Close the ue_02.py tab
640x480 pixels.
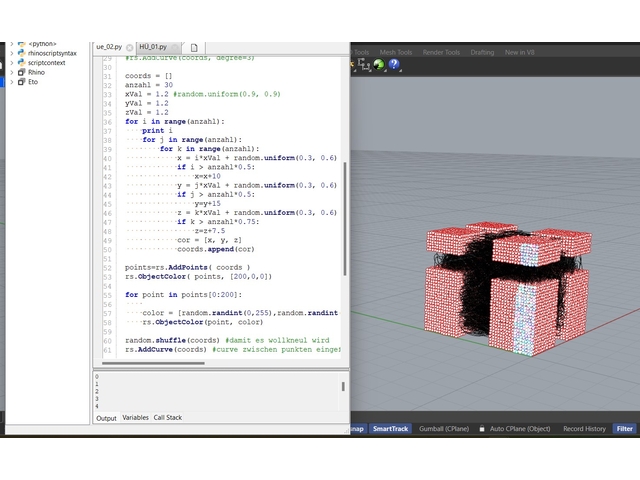click(x=128, y=47)
